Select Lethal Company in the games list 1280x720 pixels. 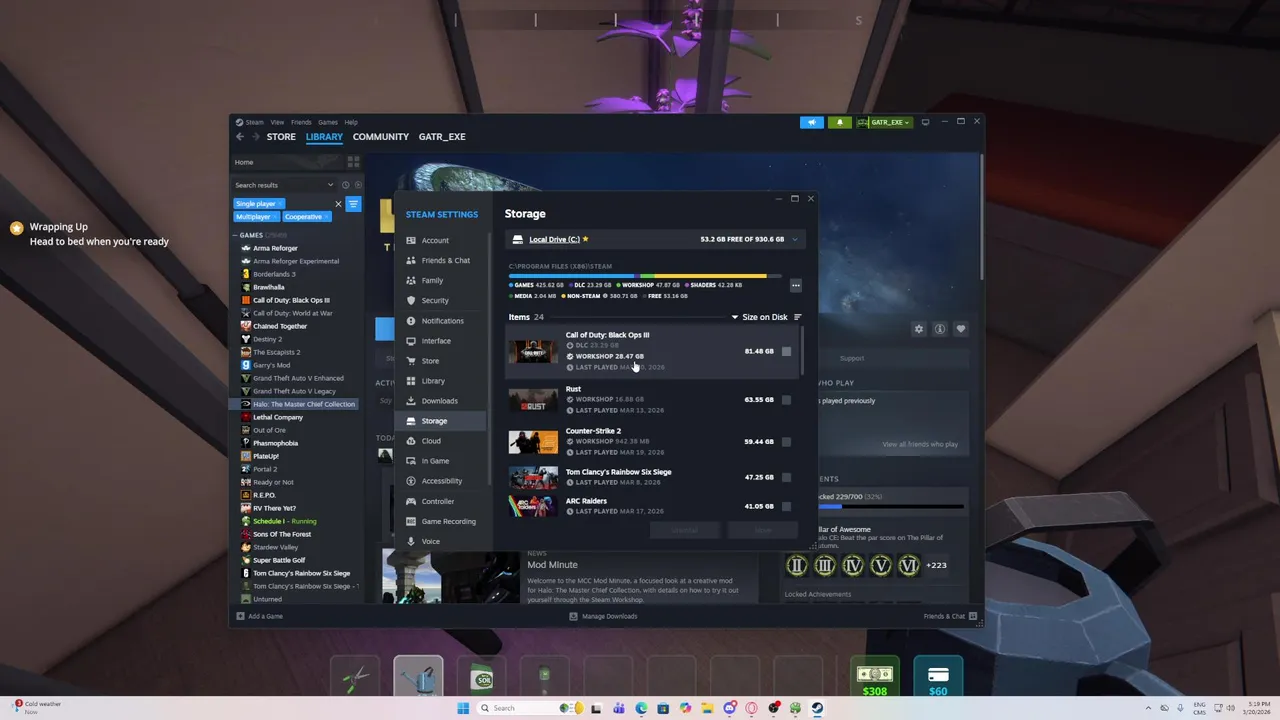278,417
